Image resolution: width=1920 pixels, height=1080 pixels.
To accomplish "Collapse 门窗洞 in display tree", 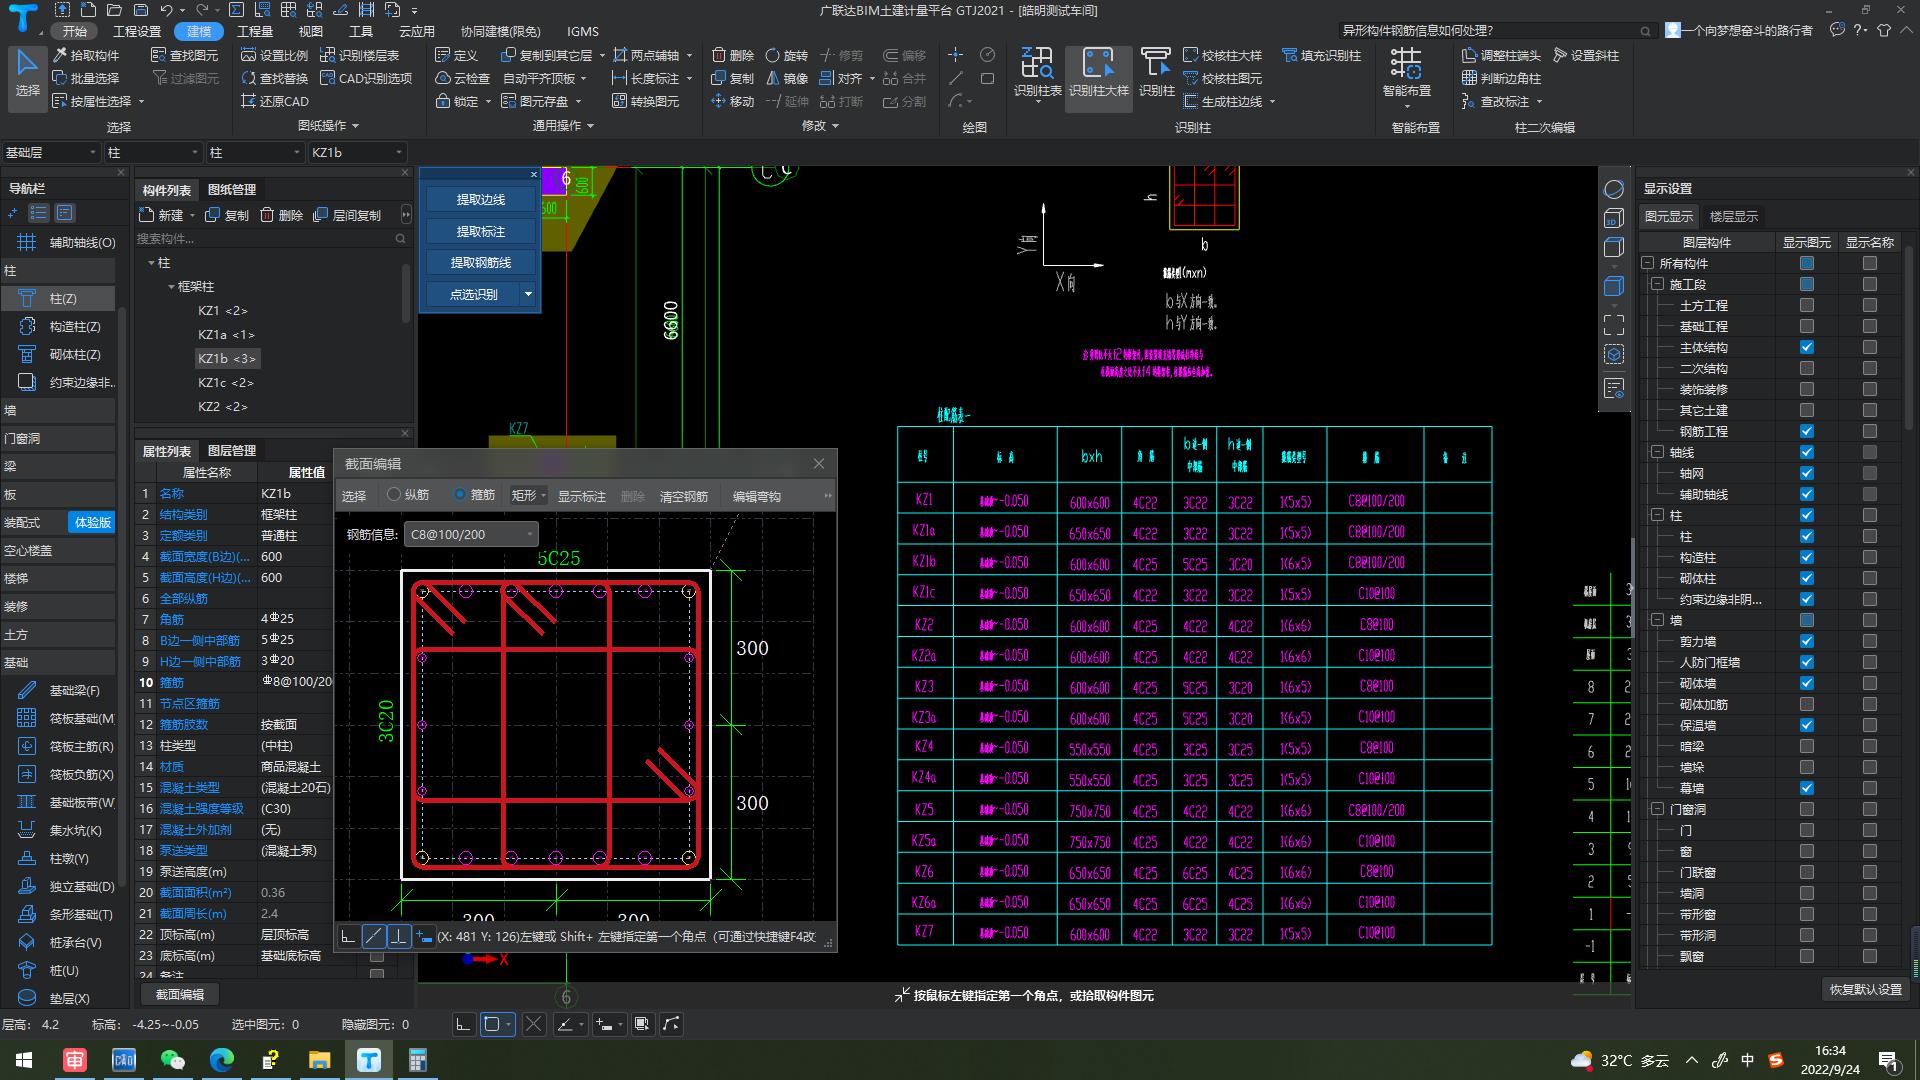I will pyautogui.click(x=1657, y=809).
